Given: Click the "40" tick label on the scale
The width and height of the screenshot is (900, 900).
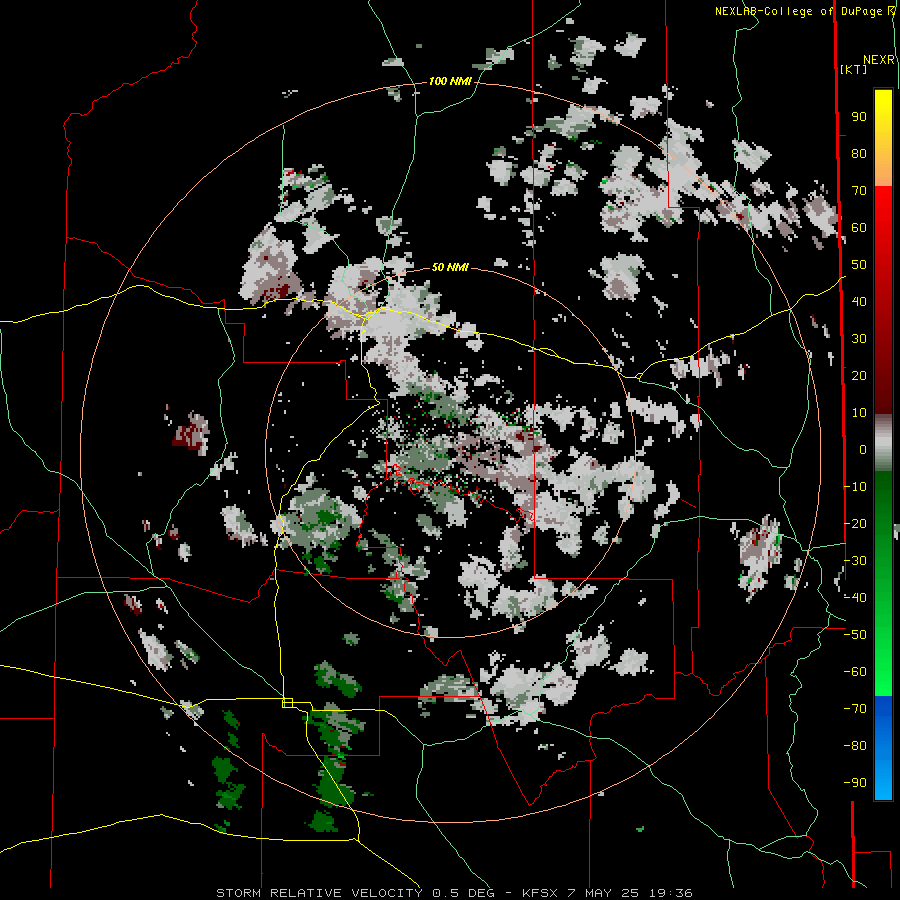Looking at the screenshot, I should point(859,302).
